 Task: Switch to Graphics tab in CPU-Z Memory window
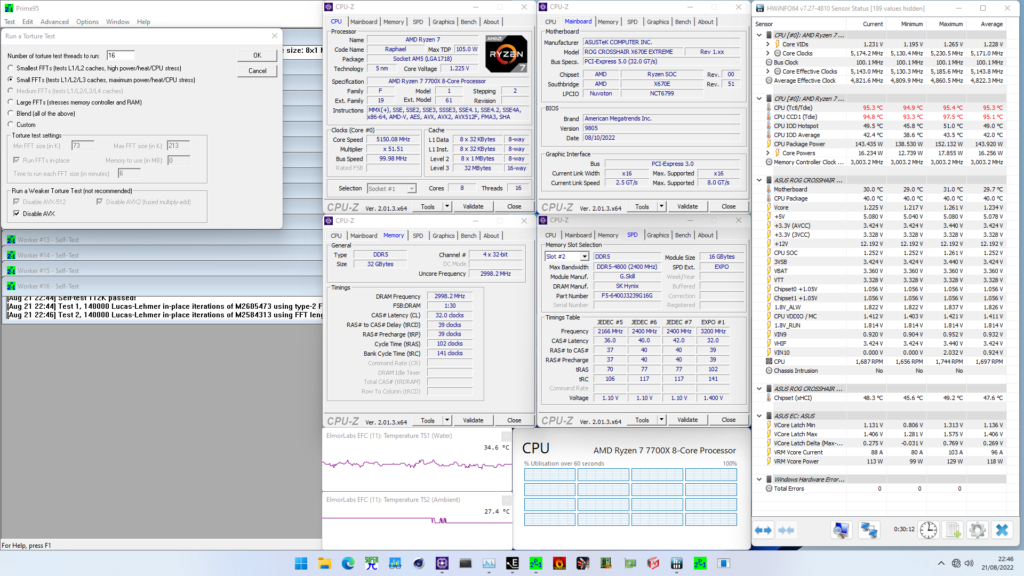[x=443, y=236]
